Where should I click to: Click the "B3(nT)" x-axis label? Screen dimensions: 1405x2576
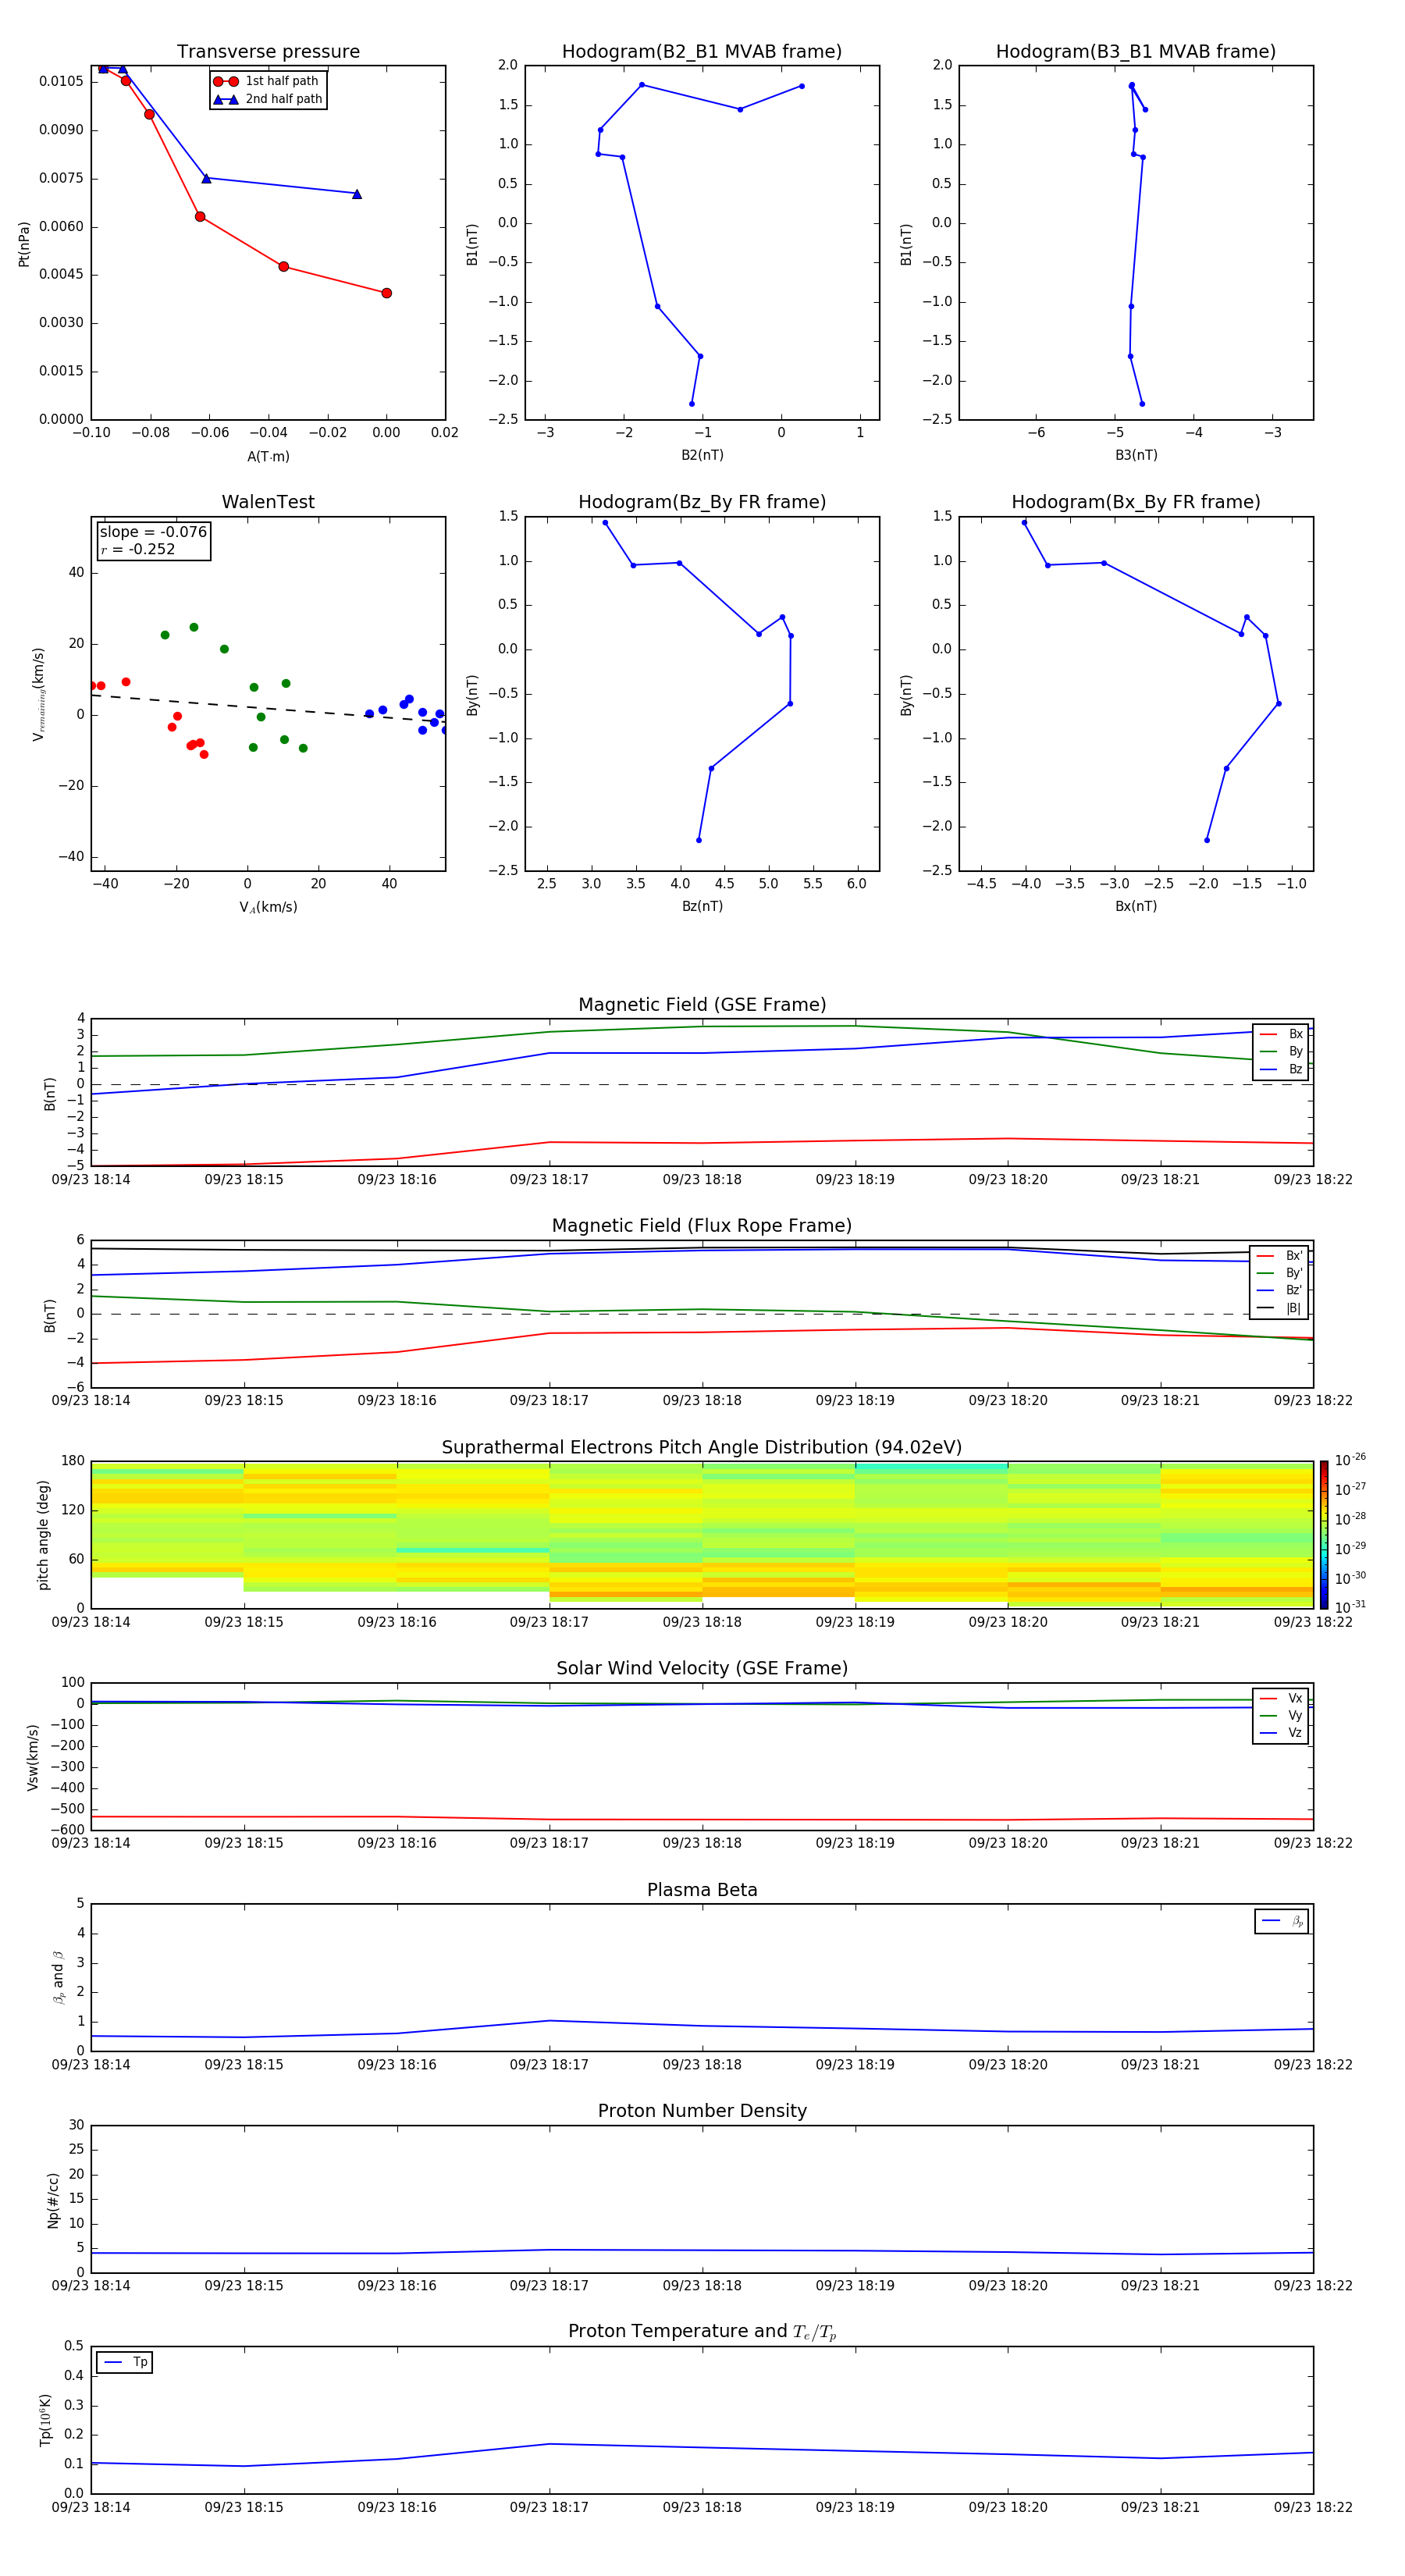pyautogui.click(x=1136, y=455)
